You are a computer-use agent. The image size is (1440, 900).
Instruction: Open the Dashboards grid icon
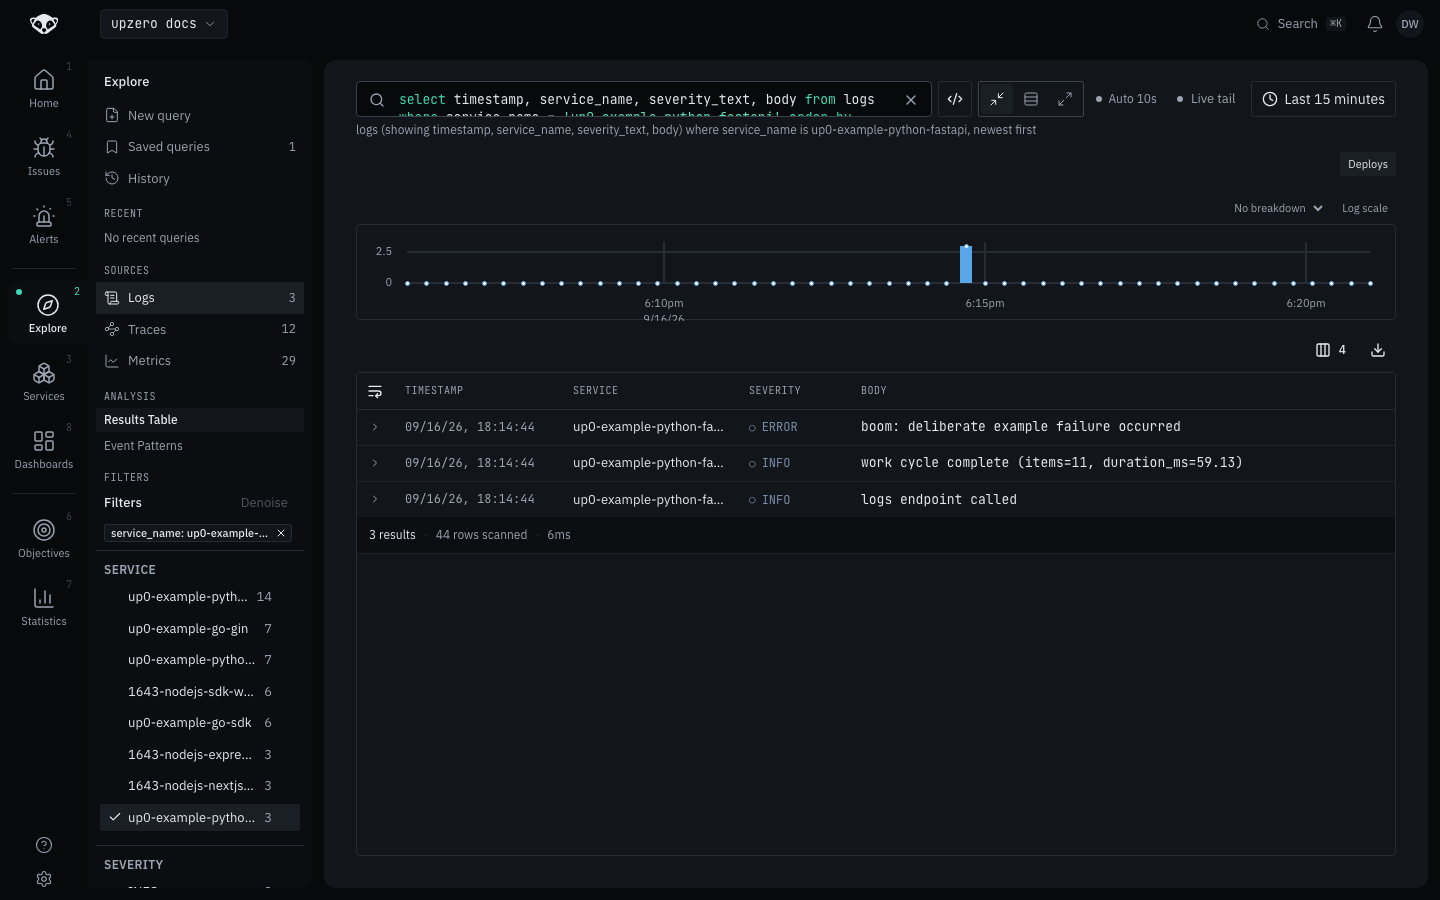(x=44, y=441)
